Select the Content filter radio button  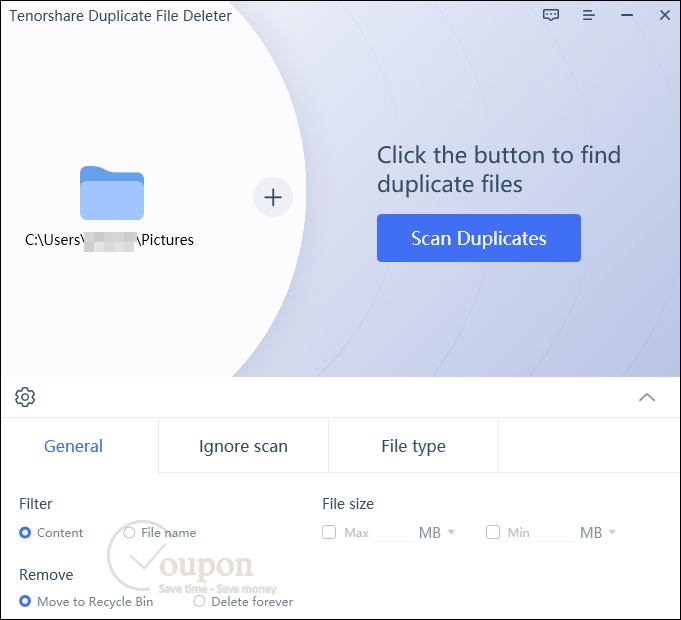pyautogui.click(x=25, y=532)
